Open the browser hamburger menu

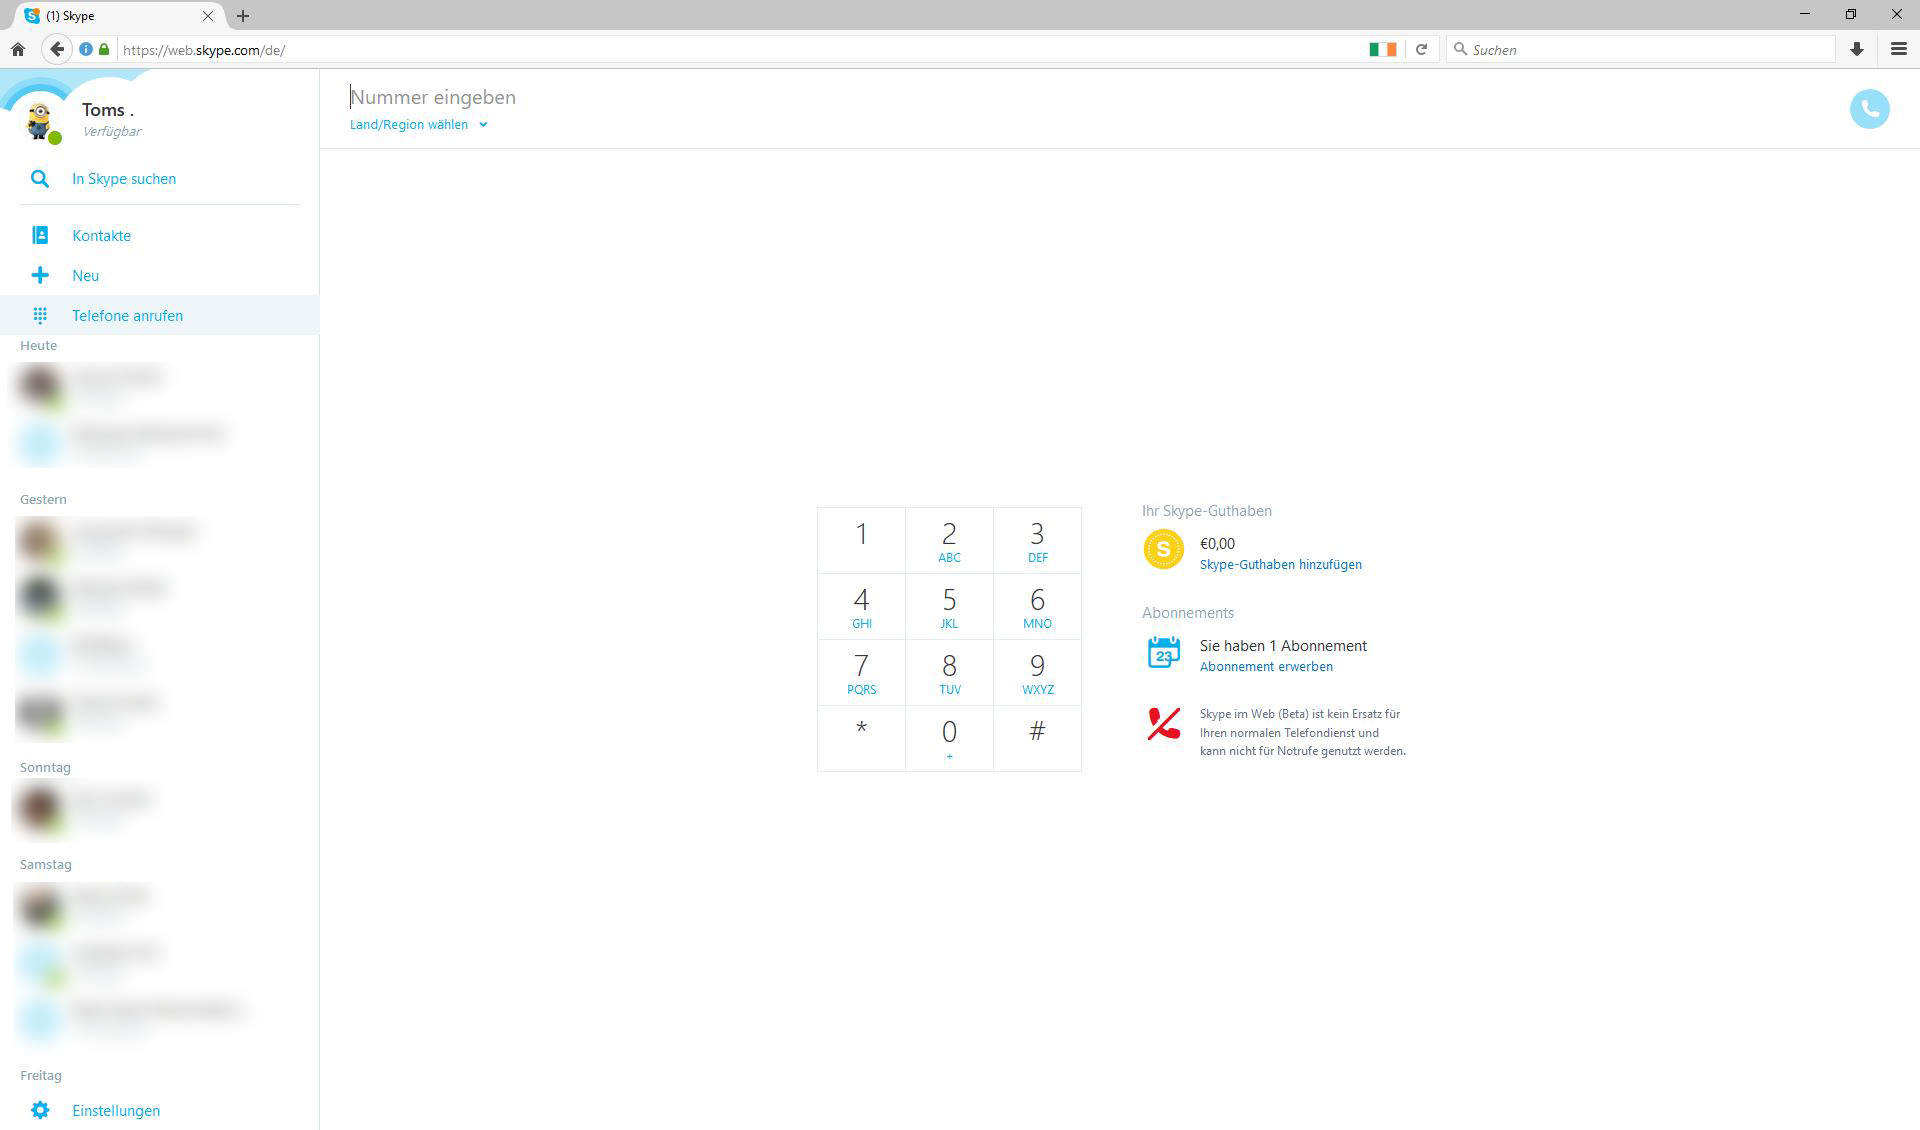pyautogui.click(x=1898, y=49)
